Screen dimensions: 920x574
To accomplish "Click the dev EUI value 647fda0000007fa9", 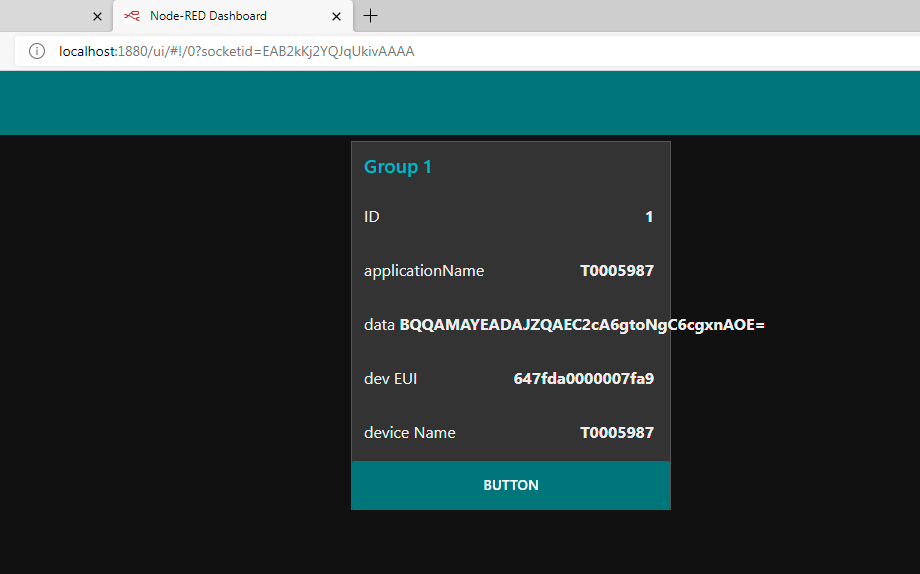I will click(x=584, y=379).
